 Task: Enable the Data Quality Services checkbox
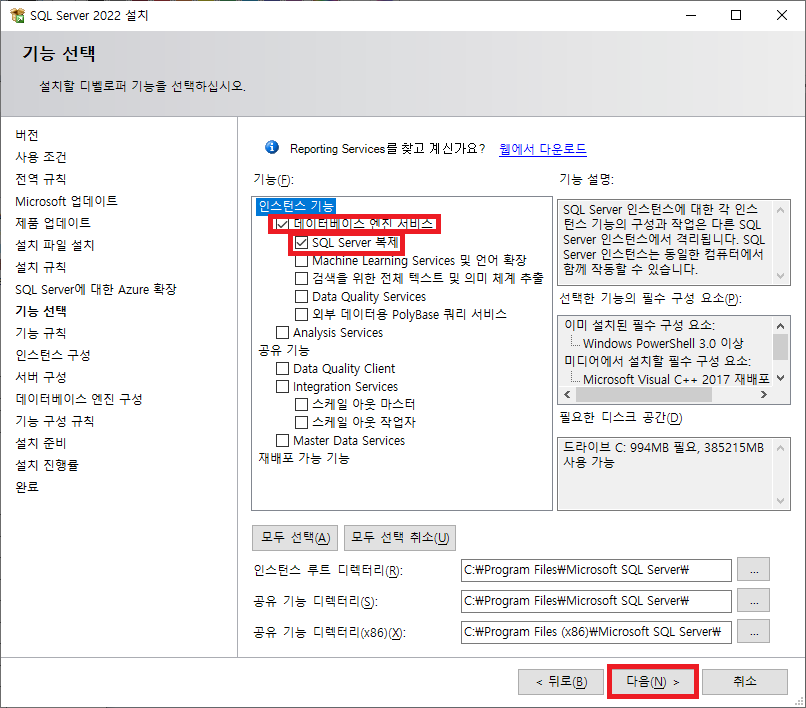(301, 297)
